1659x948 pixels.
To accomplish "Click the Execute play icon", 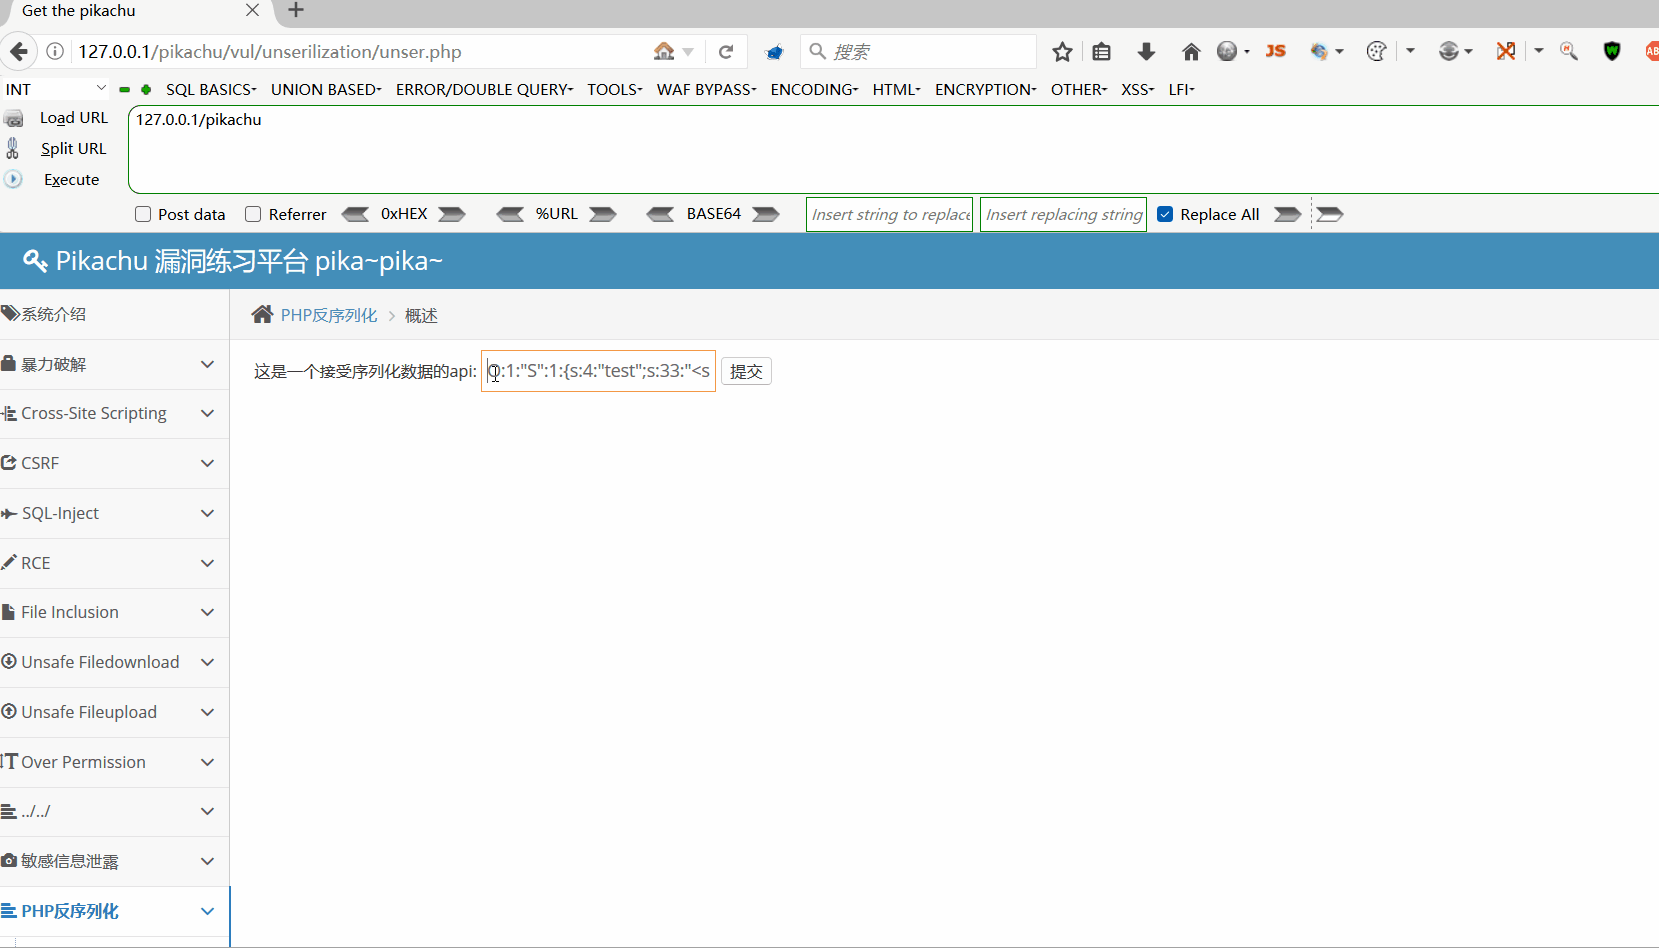I will pos(13,179).
